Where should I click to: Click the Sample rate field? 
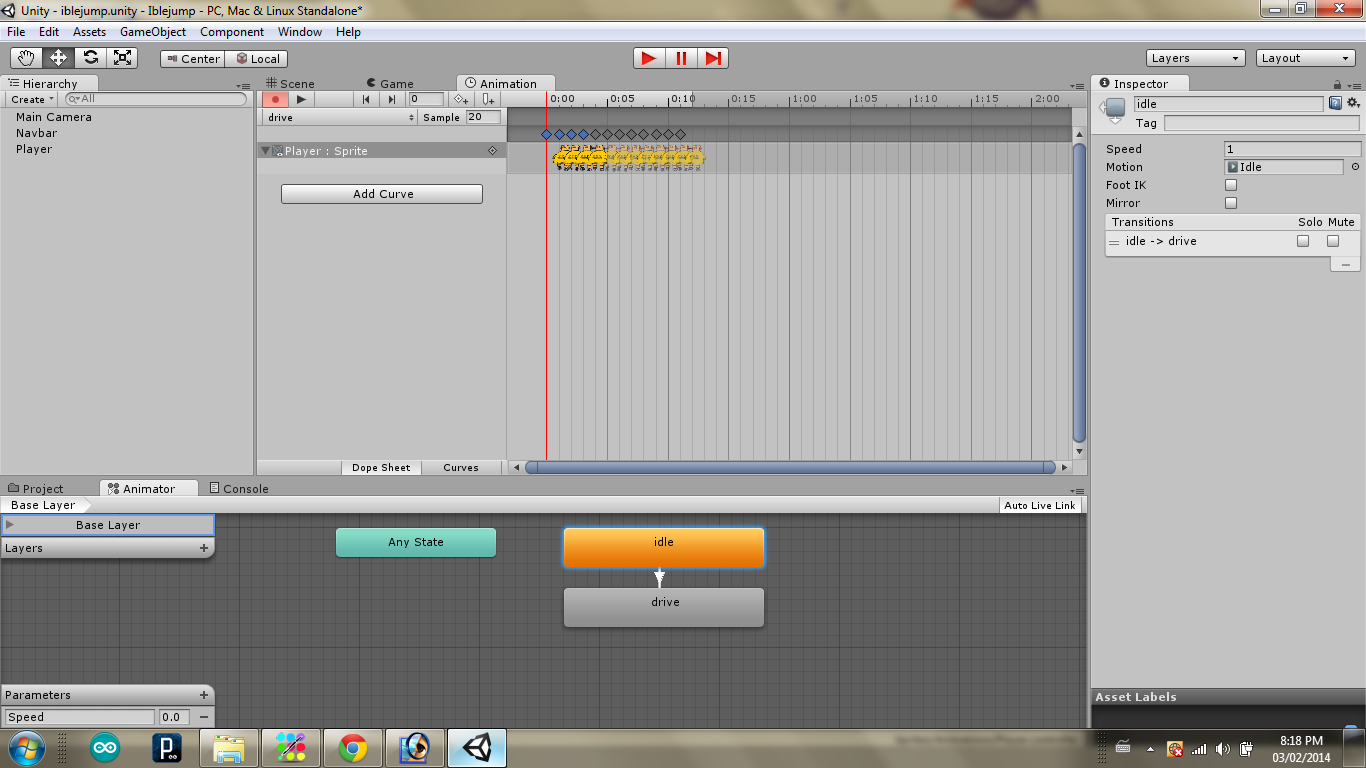pyautogui.click(x=484, y=117)
